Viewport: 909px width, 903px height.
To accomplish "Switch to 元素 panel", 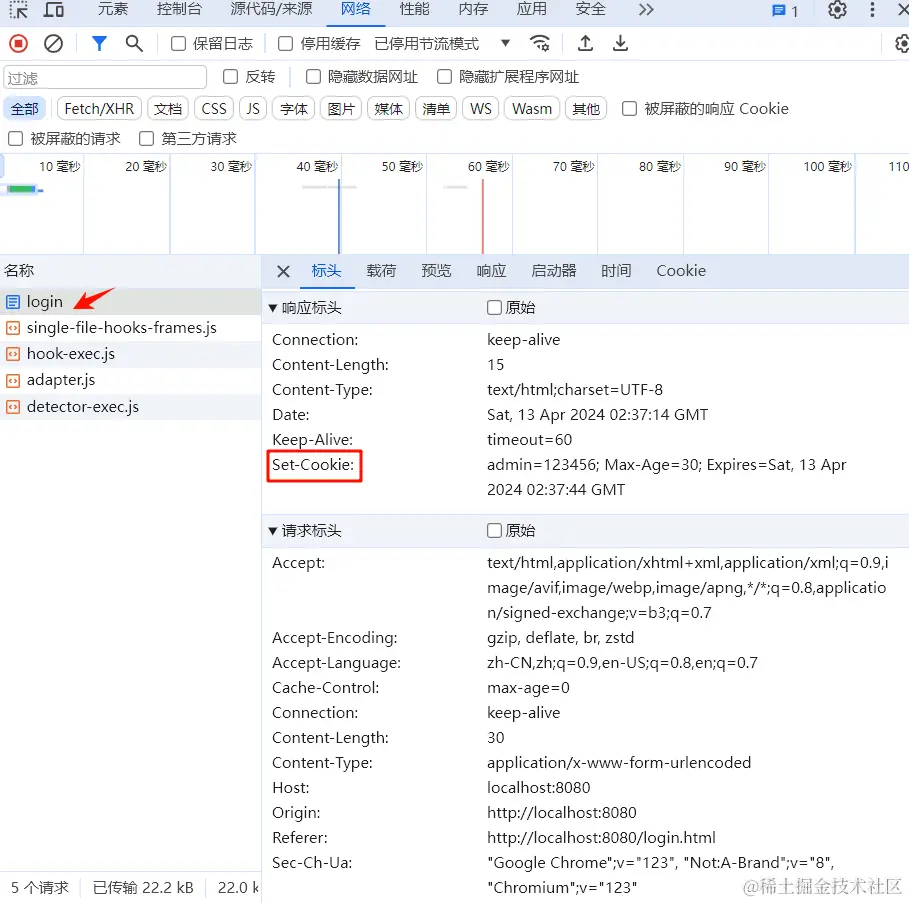I will coord(112,9).
